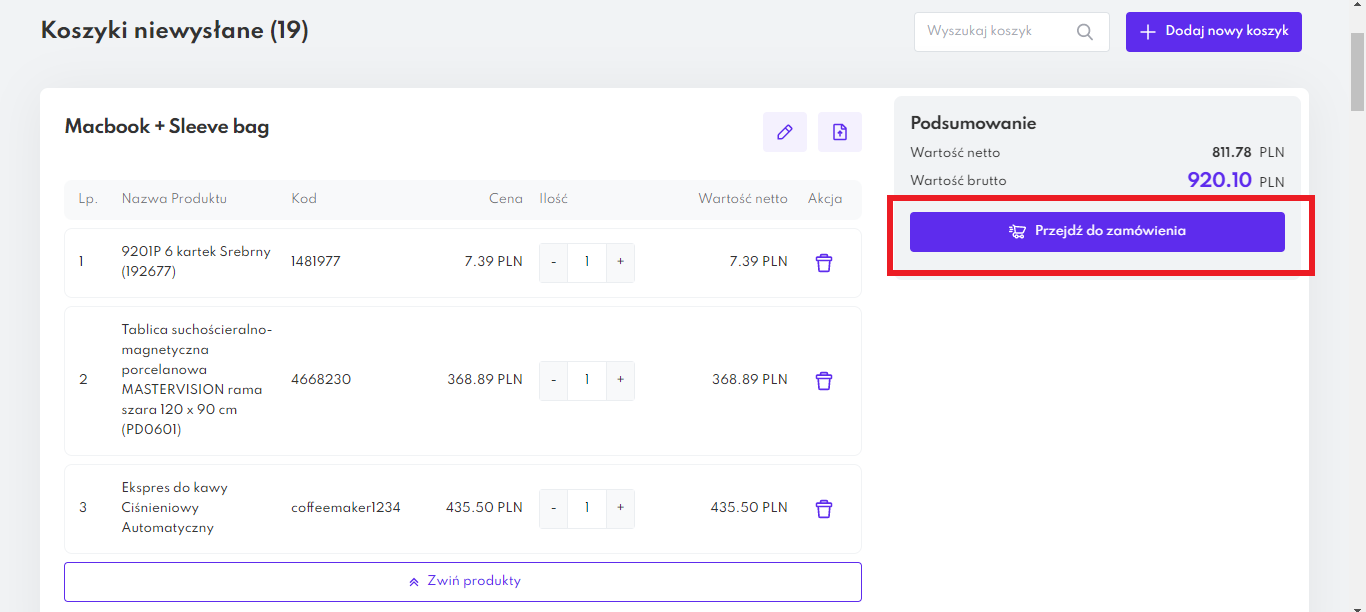Viewport: 1366px width, 612px height.
Task: Remove the MASTERVISION whiteboard with trash icon
Action: (823, 381)
